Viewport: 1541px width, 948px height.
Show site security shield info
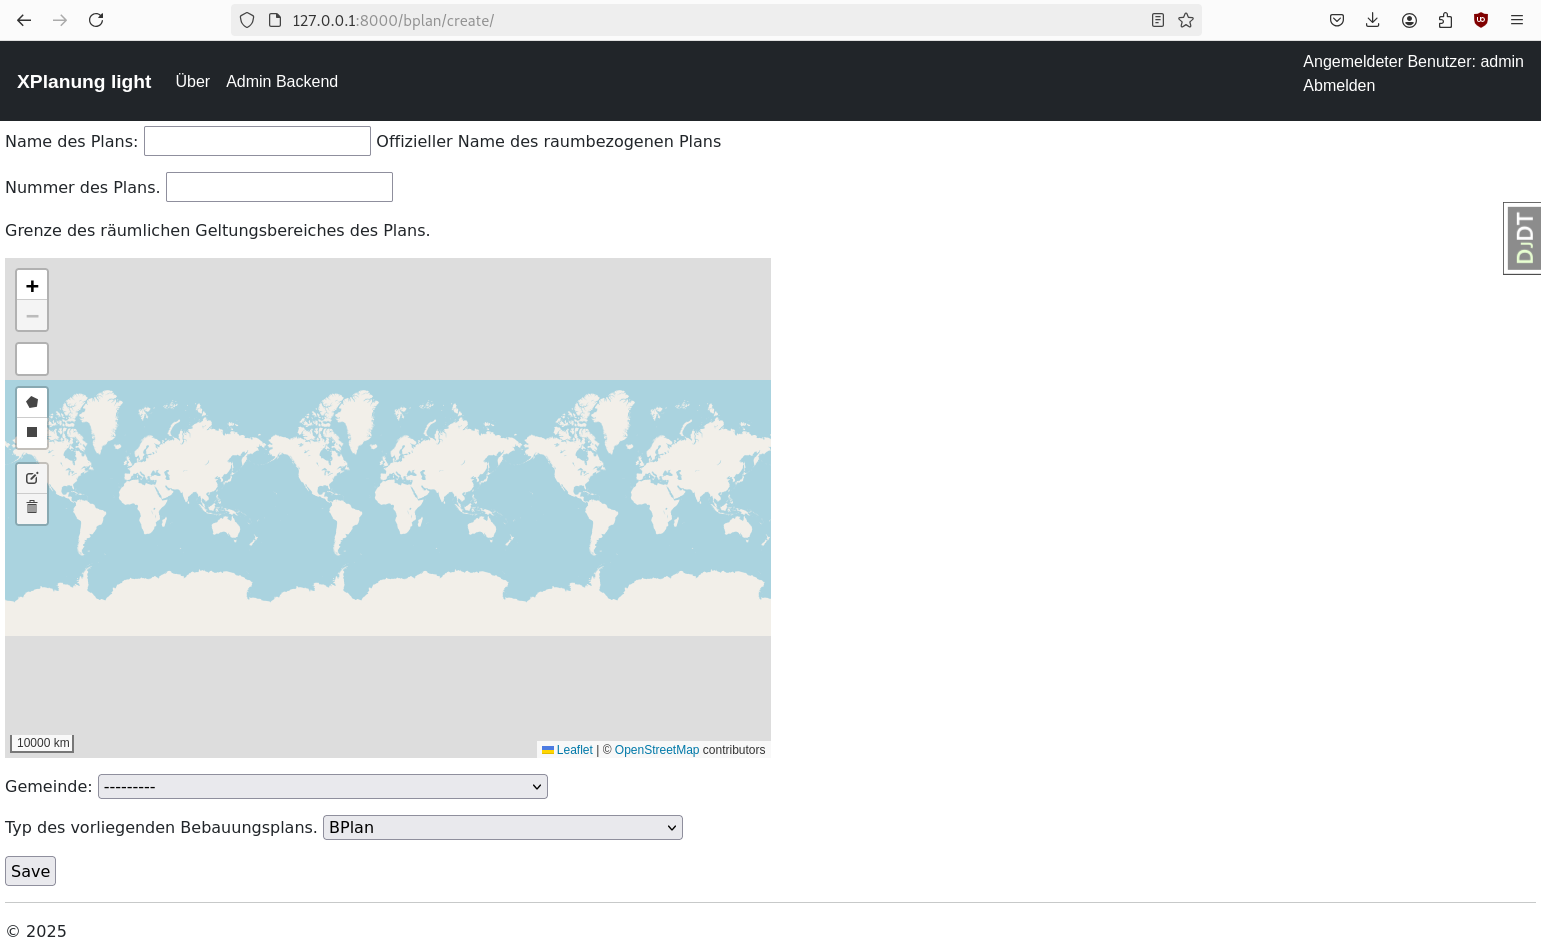pos(247,20)
